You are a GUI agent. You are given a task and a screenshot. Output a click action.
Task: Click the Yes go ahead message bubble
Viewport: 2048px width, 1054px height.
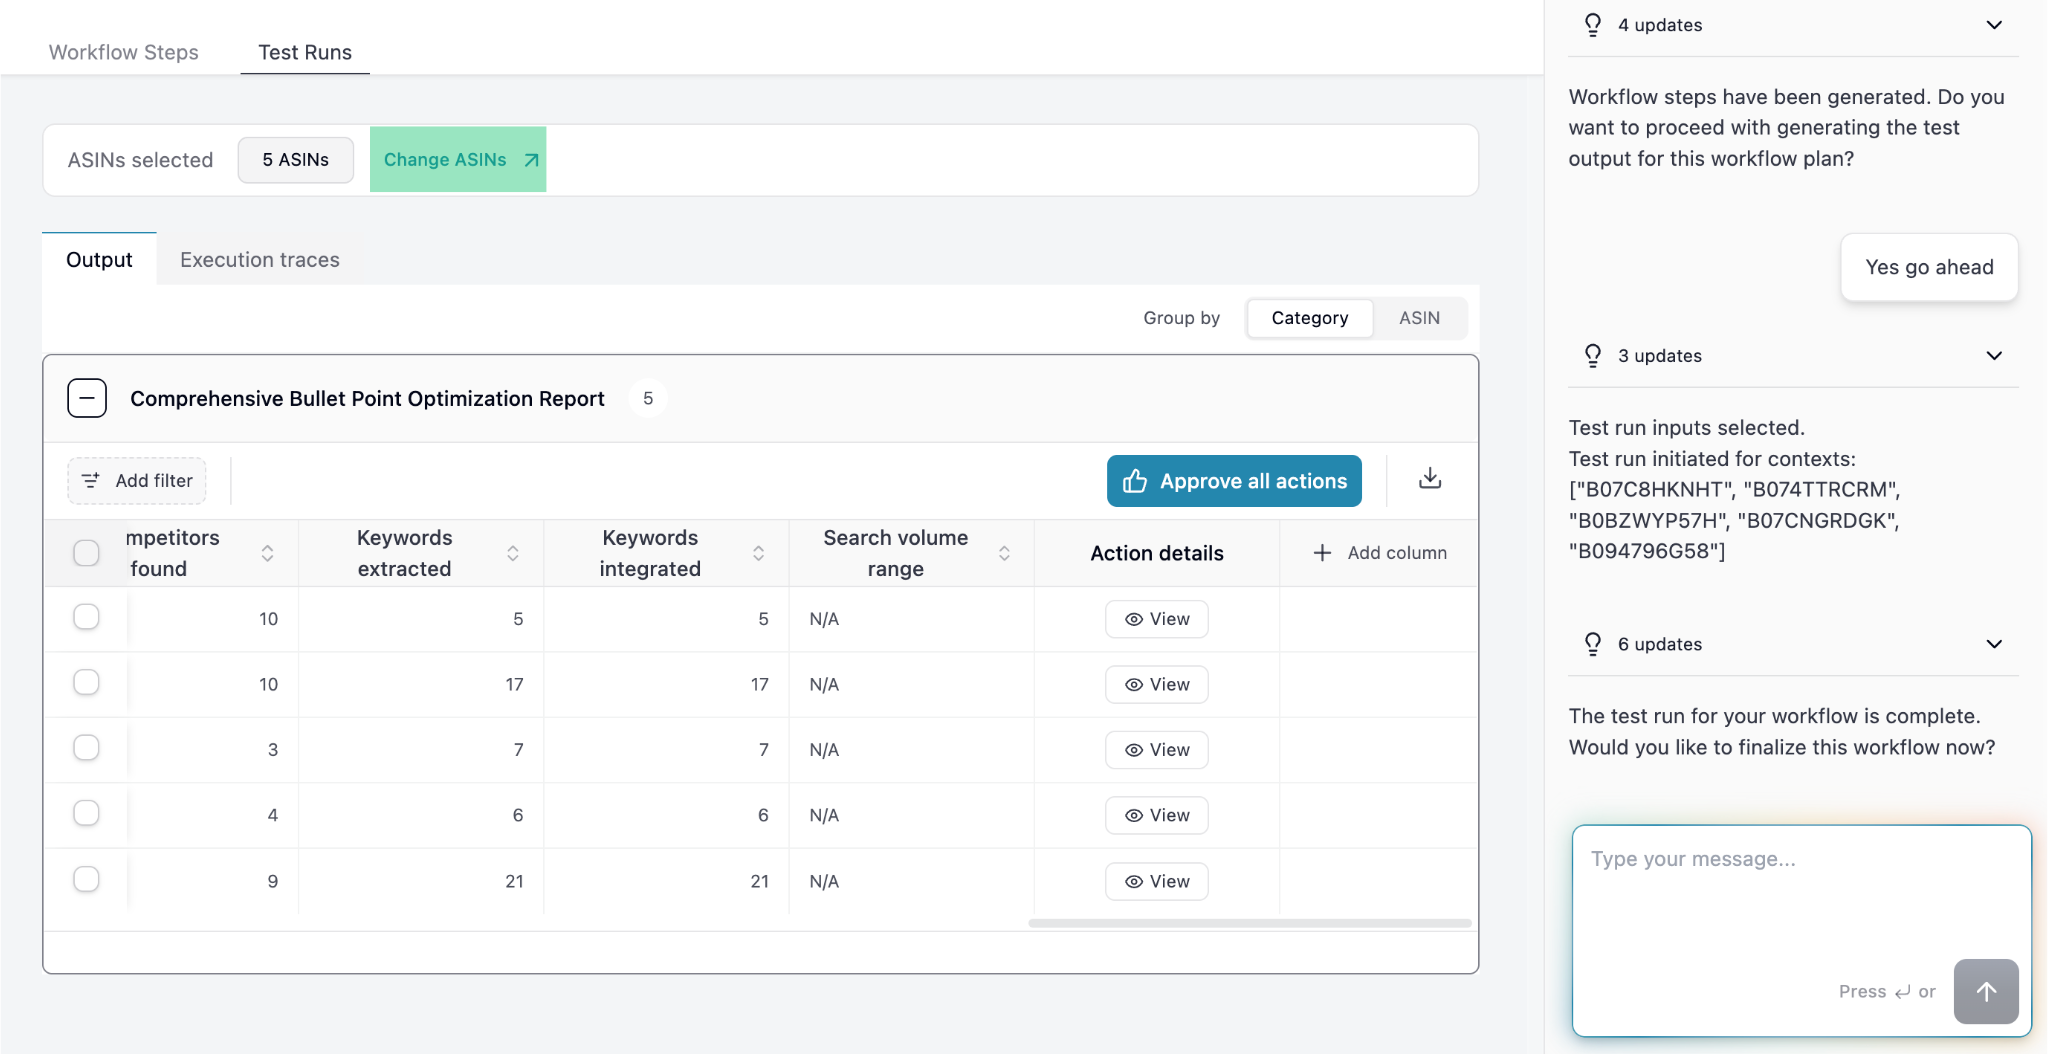pyautogui.click(x=1929, y=267)
